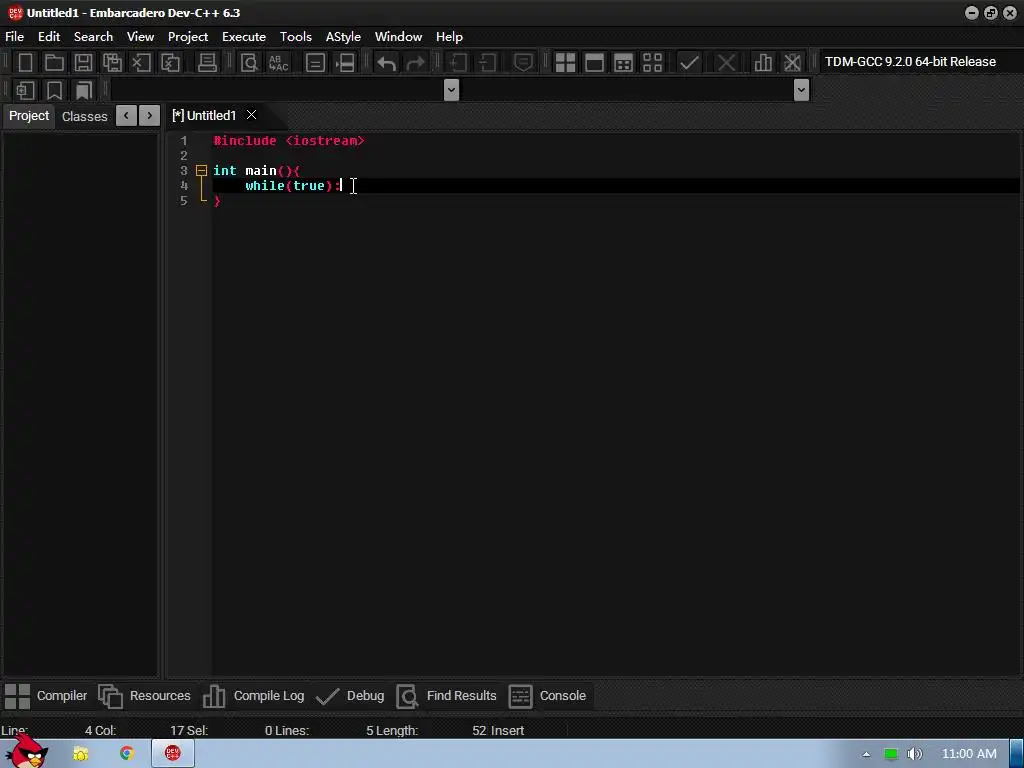Click the Go to line icon
Screen dimensions: 1024x768
(x=345, y=63)
